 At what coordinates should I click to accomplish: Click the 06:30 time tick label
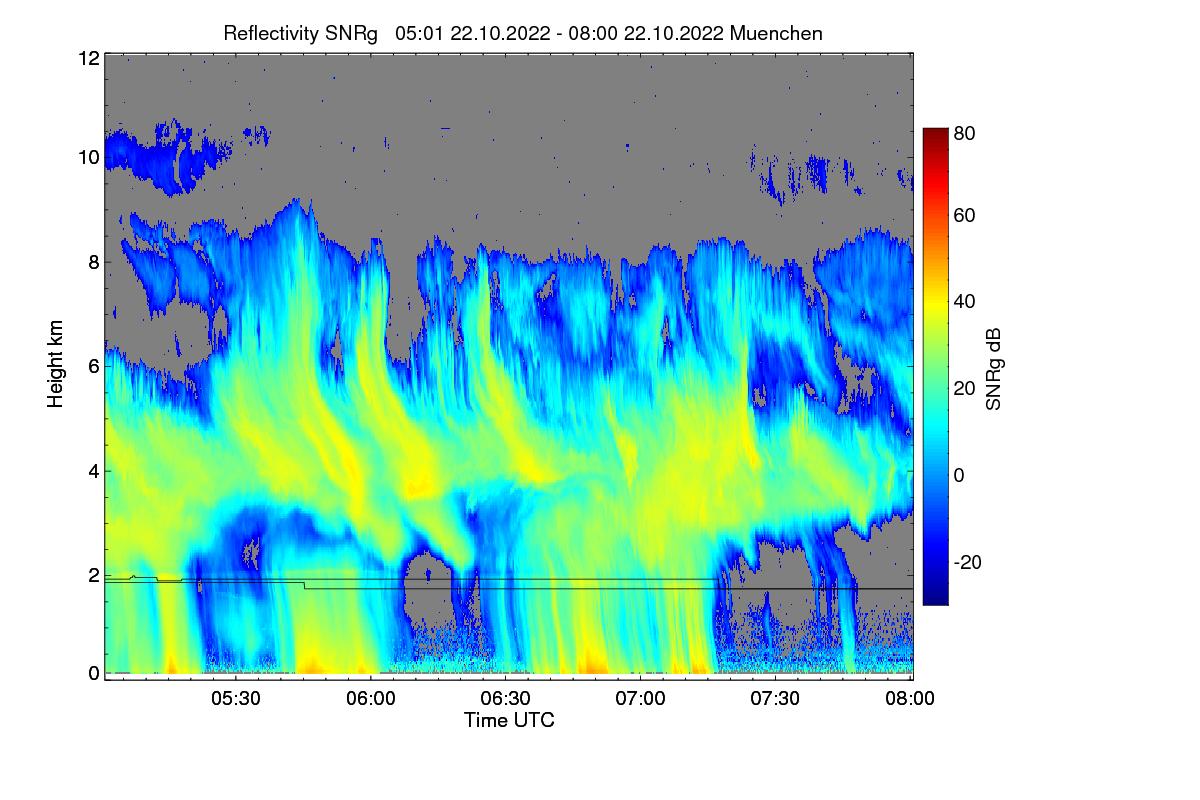coord(506,699)
